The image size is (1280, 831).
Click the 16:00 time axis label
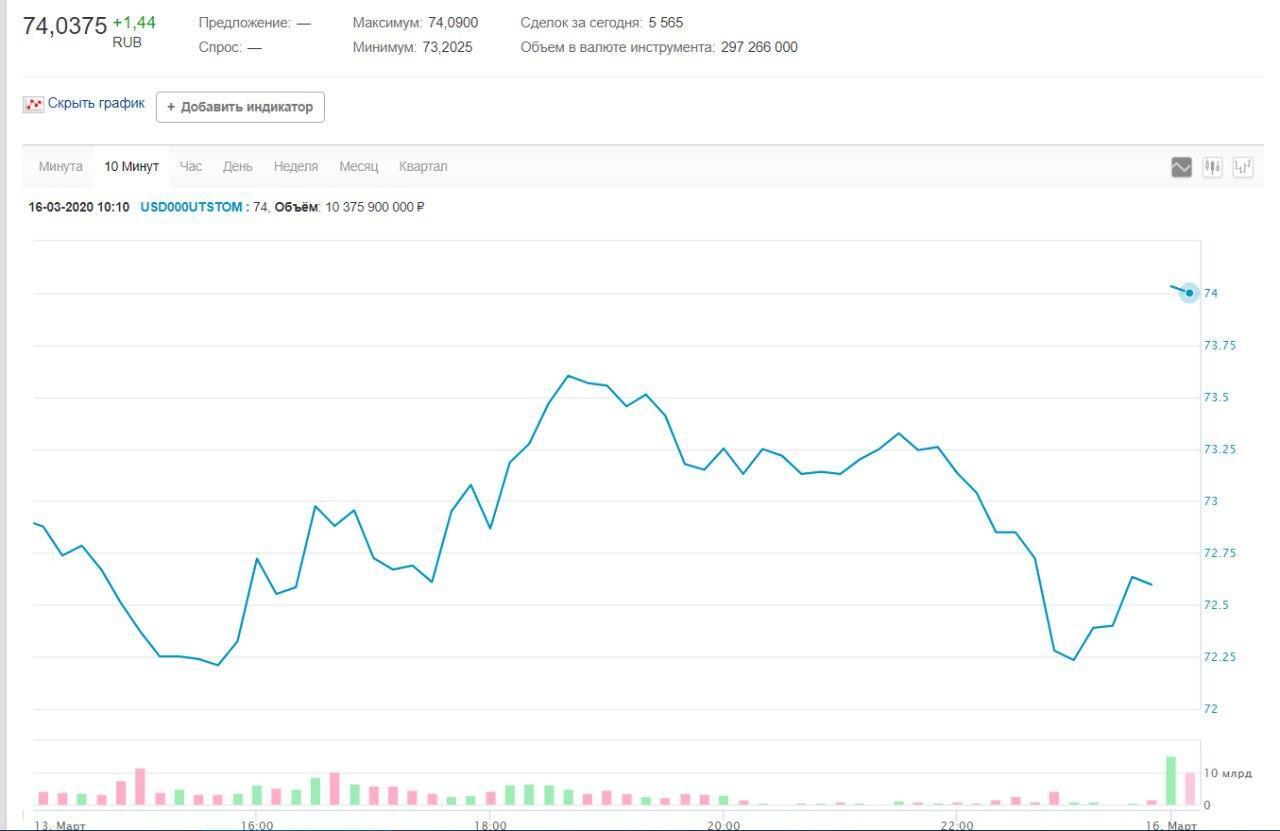pos(257,825)
